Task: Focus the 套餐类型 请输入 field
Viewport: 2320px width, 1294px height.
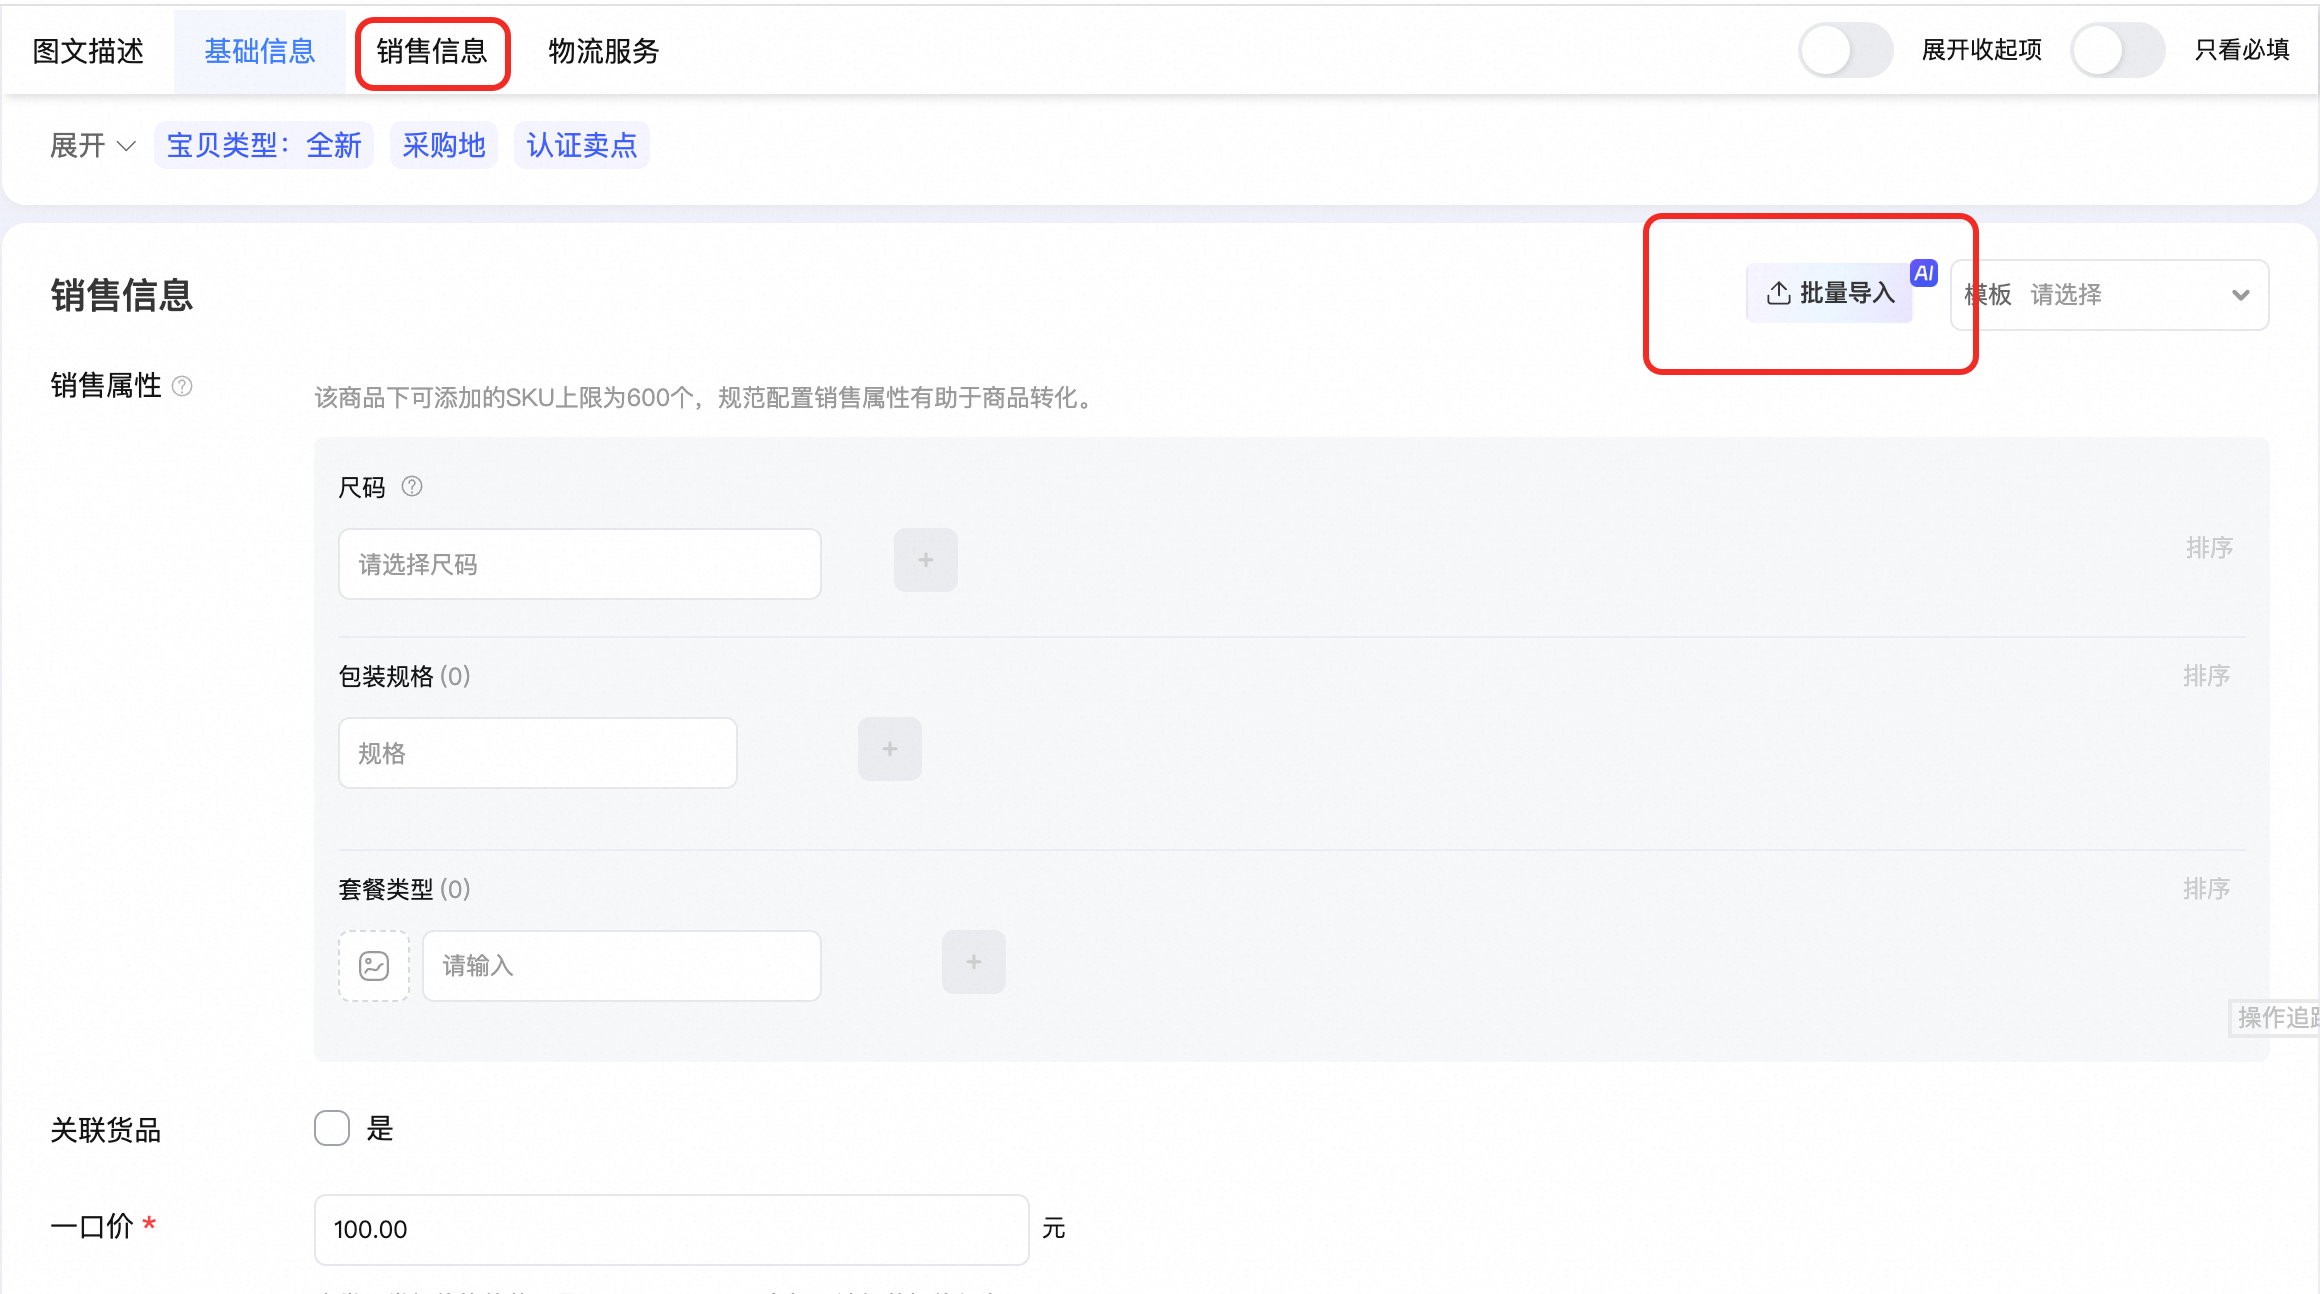Action: 622,966
